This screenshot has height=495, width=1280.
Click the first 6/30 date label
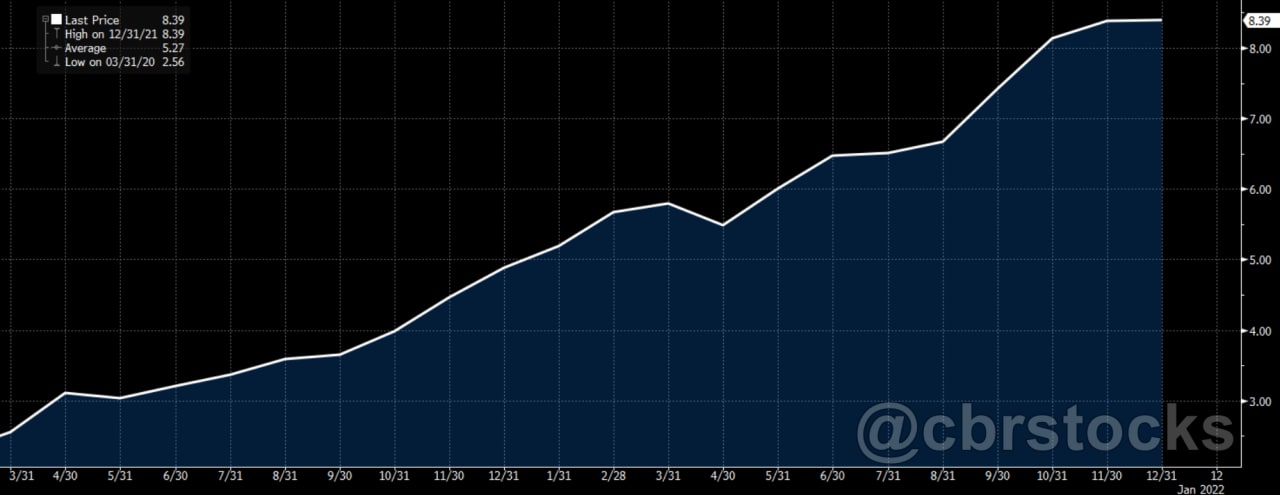click(175, 475)
